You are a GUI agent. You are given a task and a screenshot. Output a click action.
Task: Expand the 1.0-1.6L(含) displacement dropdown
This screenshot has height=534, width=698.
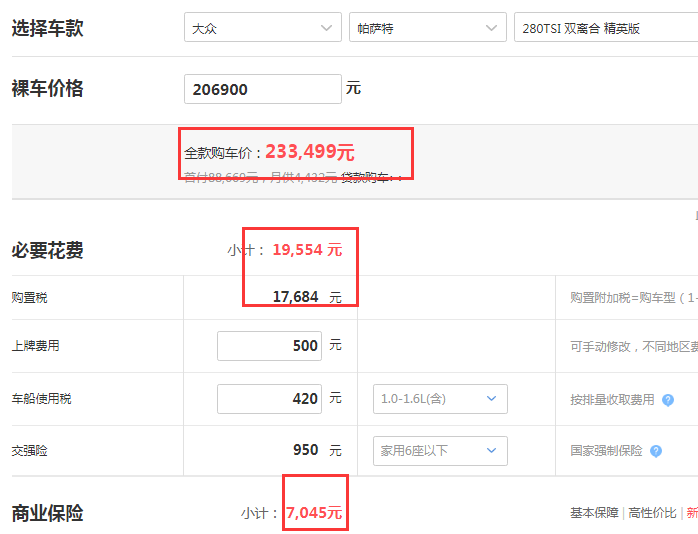[x=440, y=399]
